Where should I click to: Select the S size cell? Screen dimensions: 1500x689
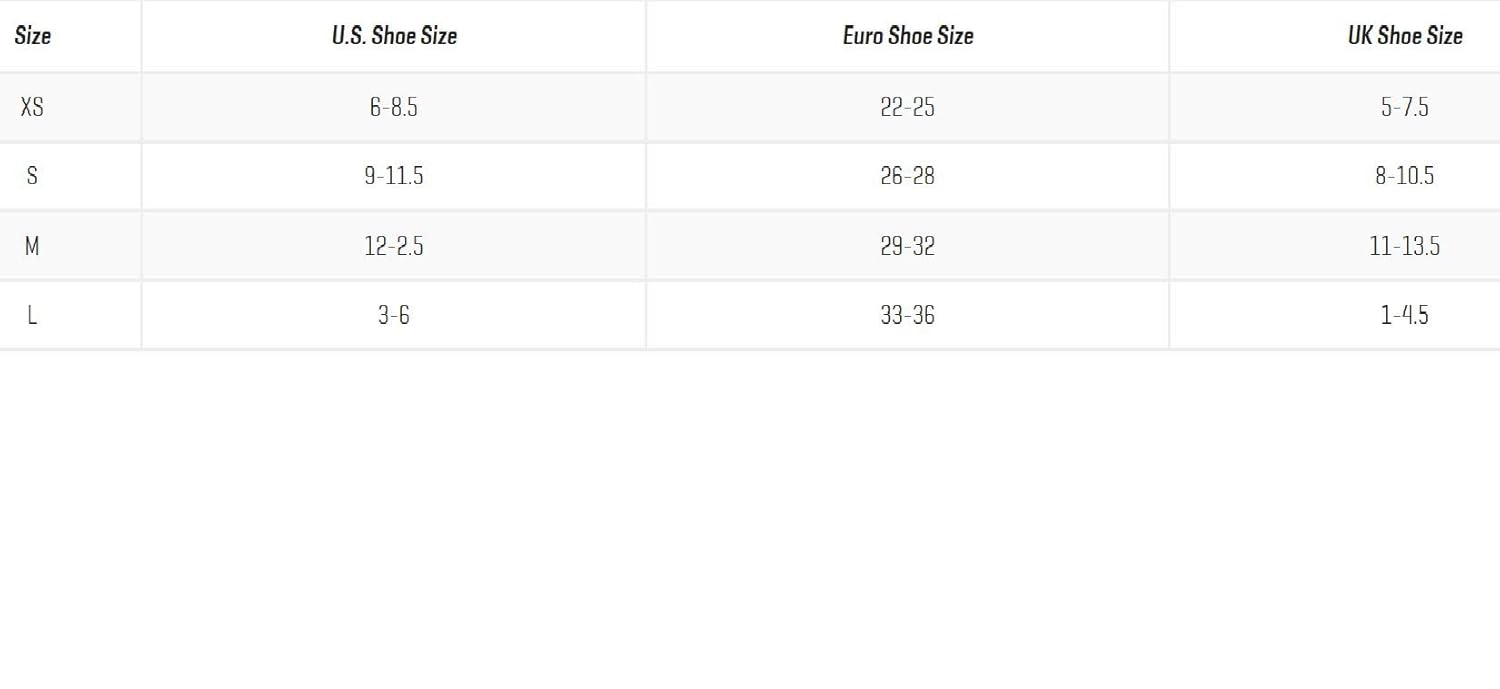(x=32, y=176)
